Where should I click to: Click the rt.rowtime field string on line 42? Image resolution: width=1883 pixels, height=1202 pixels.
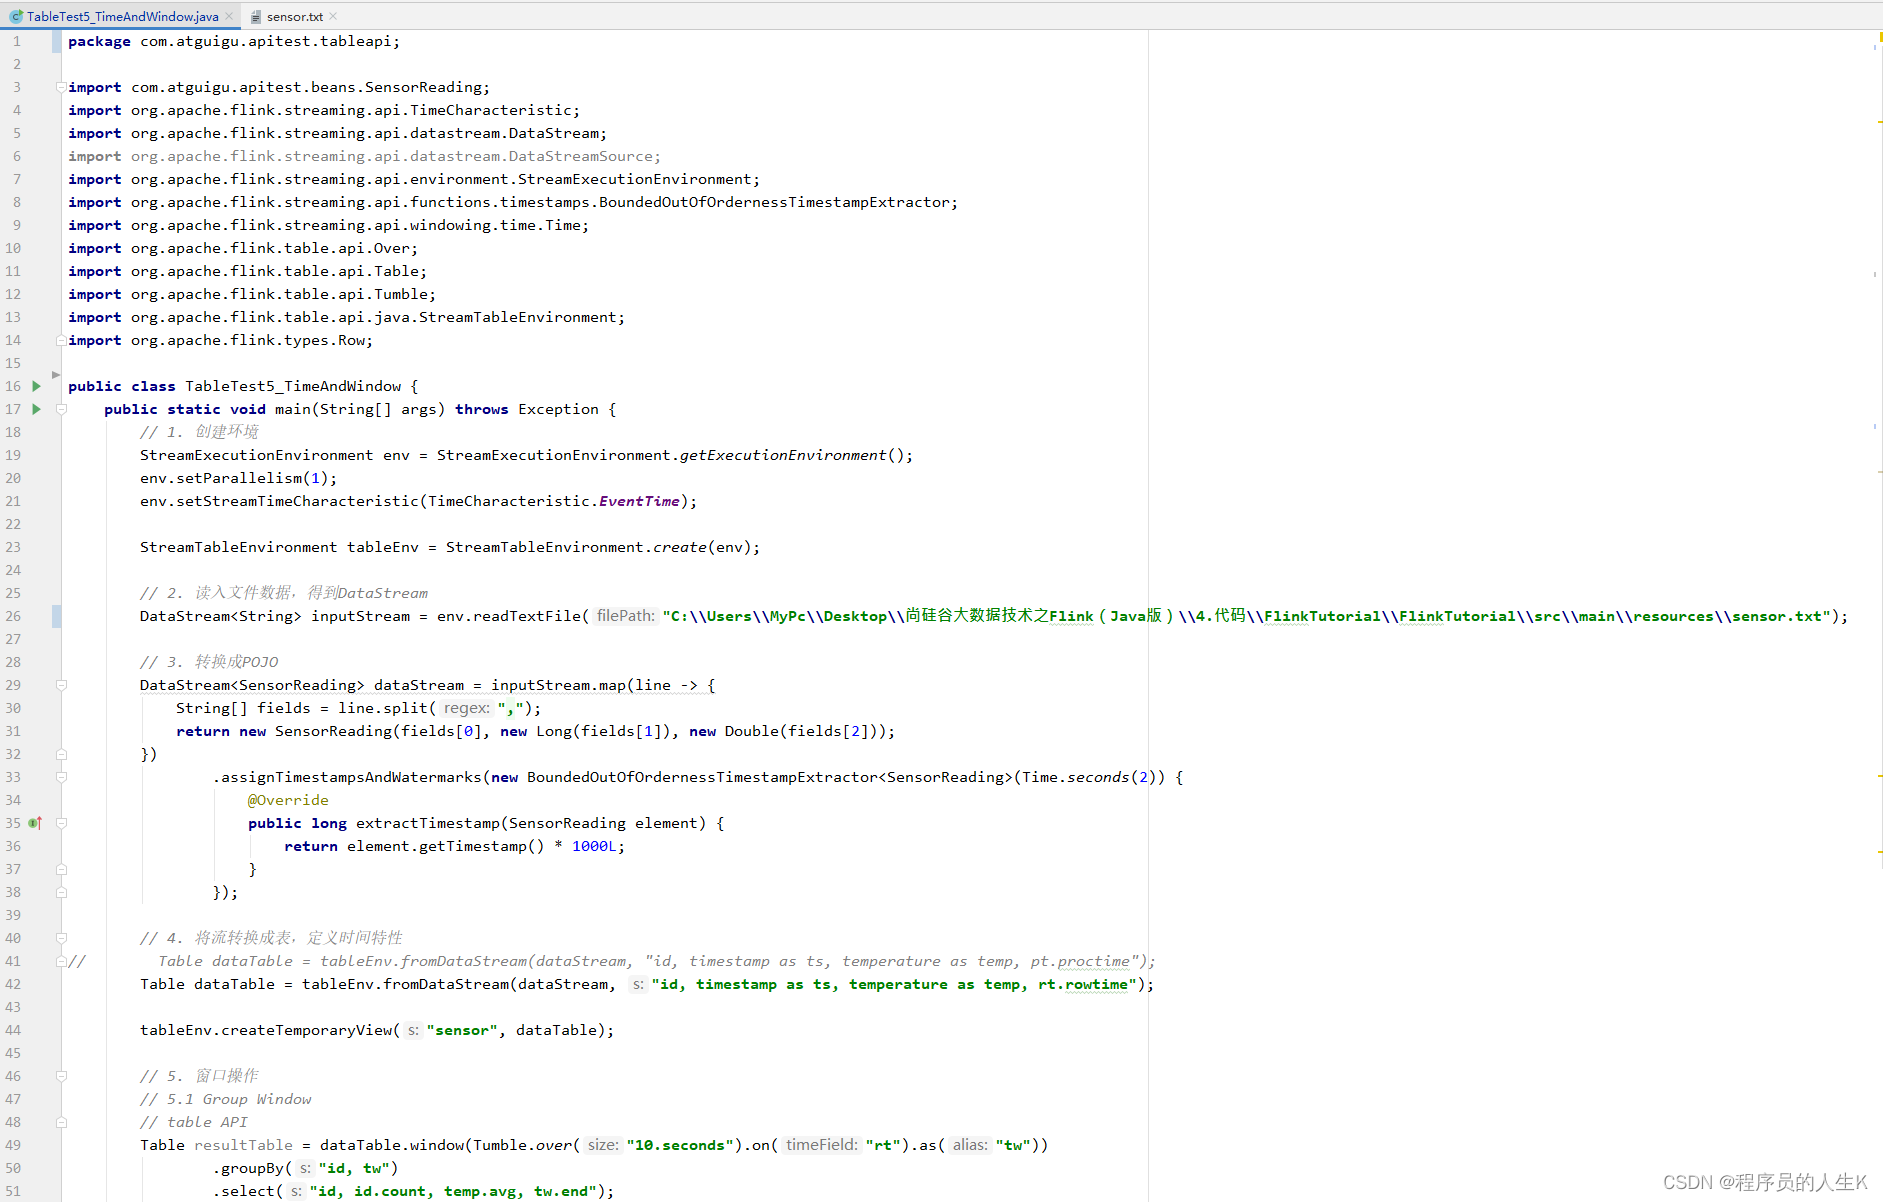coord(1082,984)
